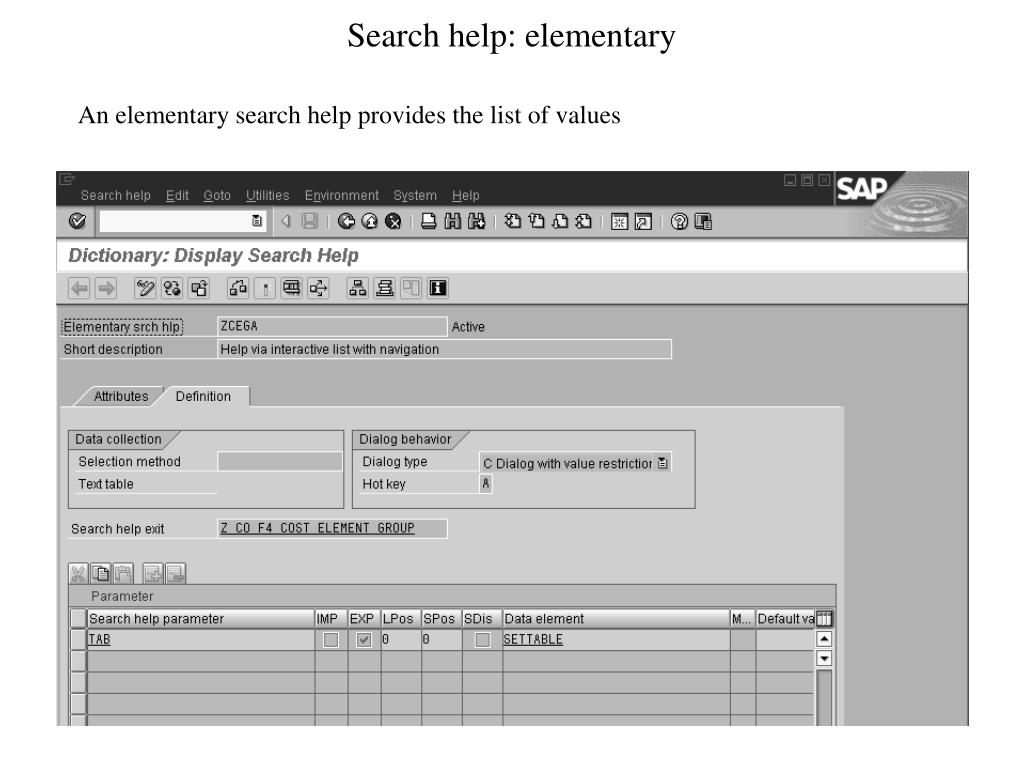Open the Edit menu
The width and height of the screenshot is (1024, 768).
(177, 195)
